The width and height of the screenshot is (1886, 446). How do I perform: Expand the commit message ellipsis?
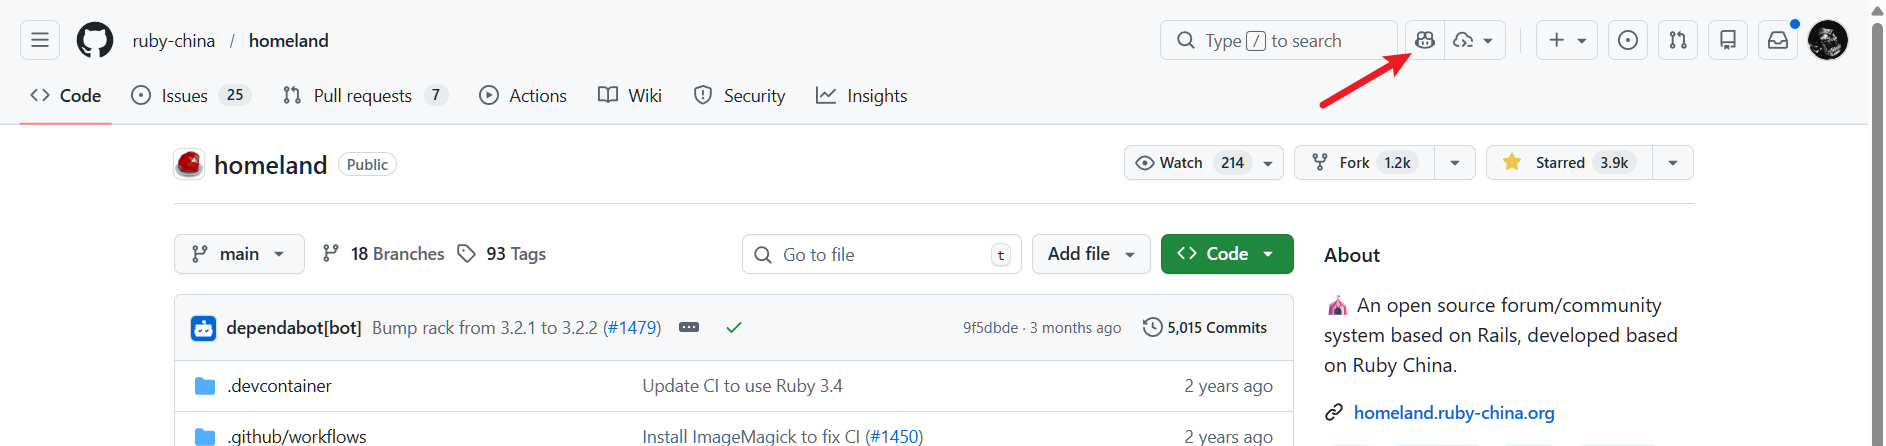[689, 327]
